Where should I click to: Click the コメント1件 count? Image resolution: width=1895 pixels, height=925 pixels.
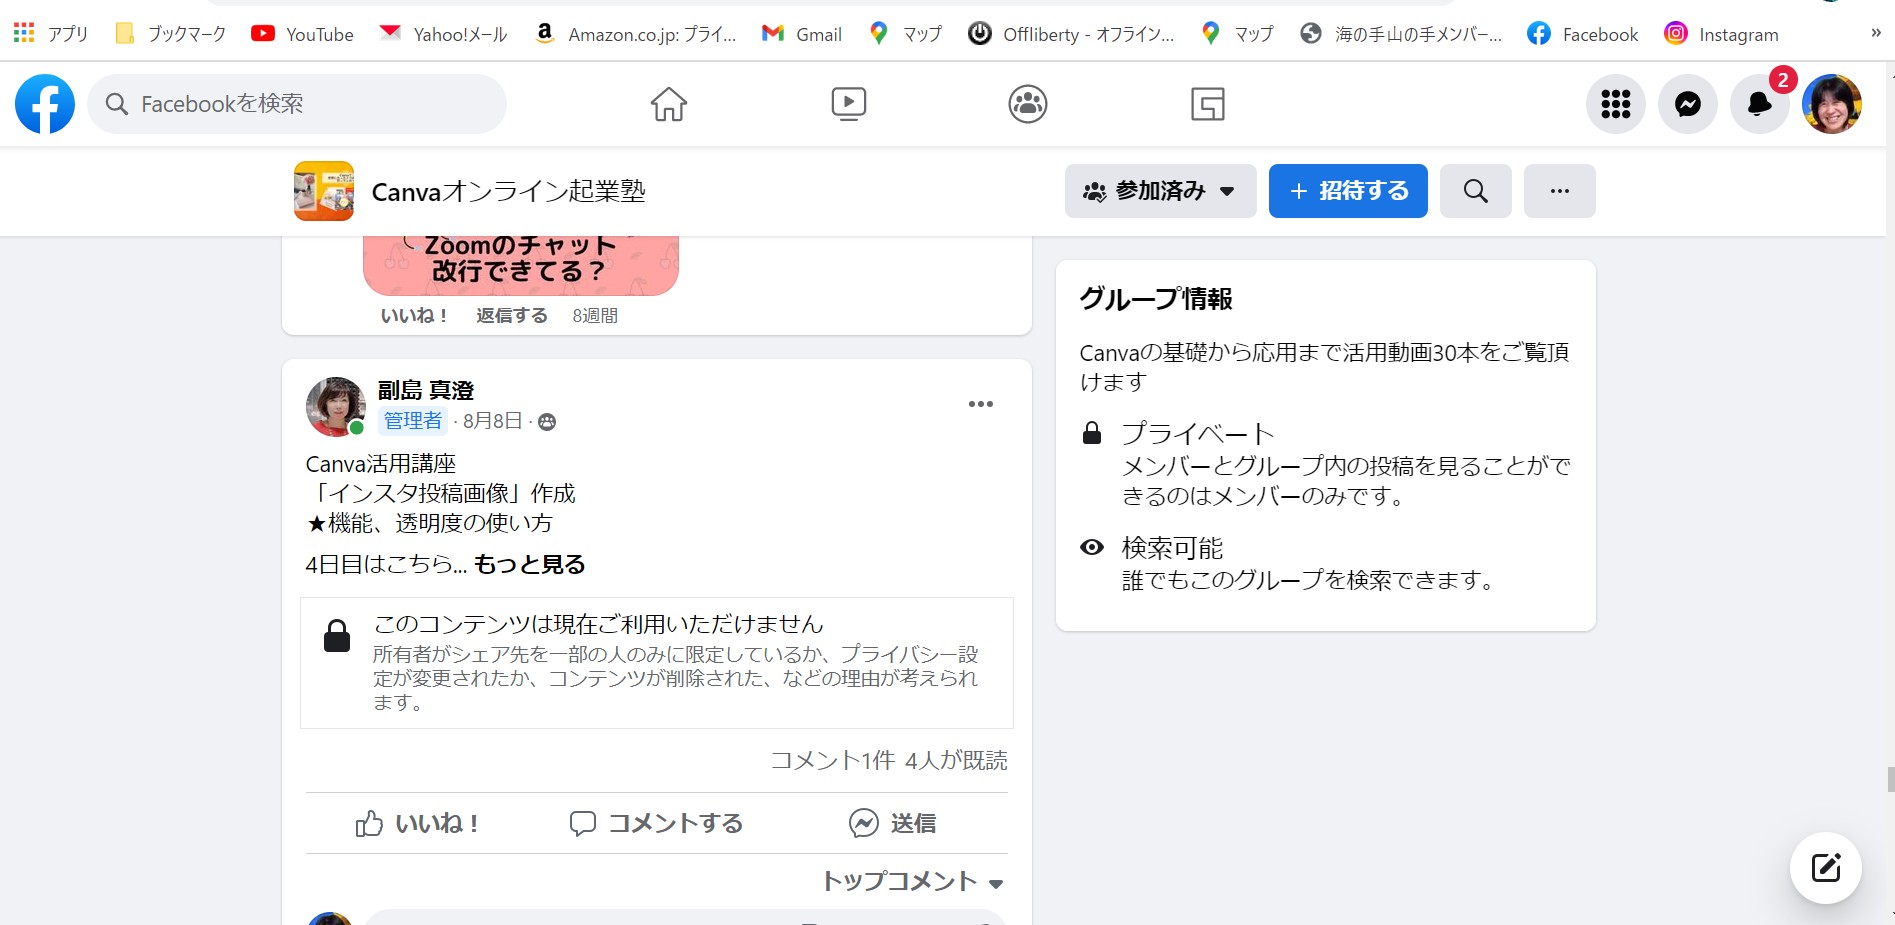tap(833, 761)
